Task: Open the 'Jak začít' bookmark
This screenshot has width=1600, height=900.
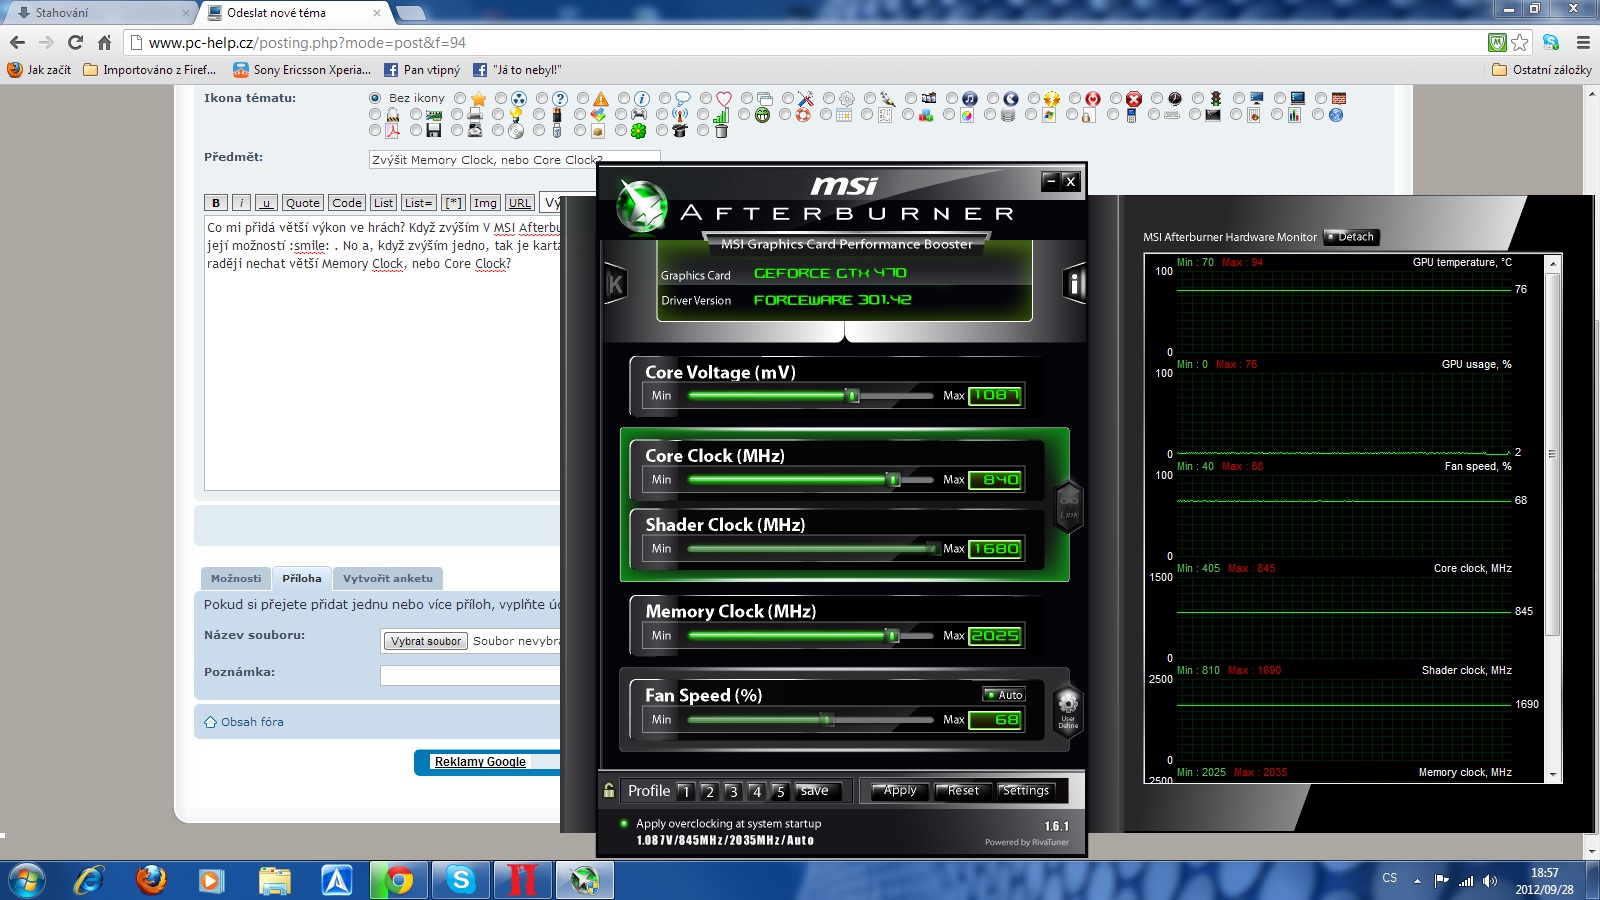Action: click(39, 70)
